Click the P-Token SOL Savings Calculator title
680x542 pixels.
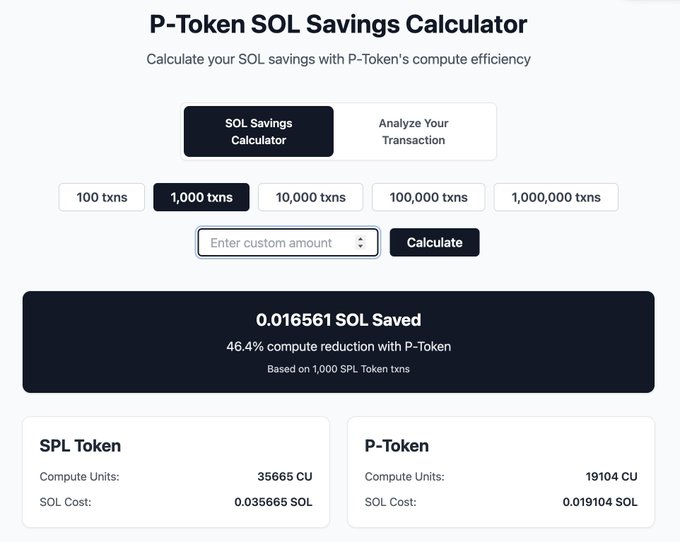click(338, 24)
